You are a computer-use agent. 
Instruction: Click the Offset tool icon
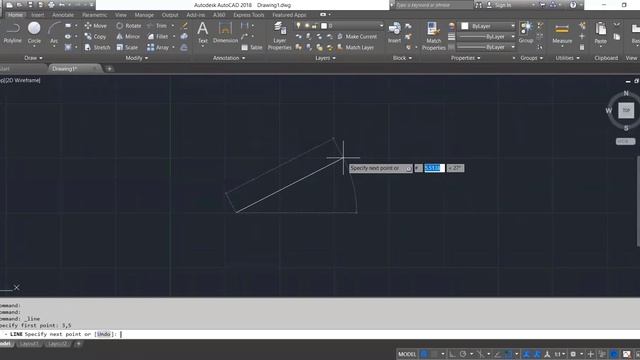click(x=184, y=47)
